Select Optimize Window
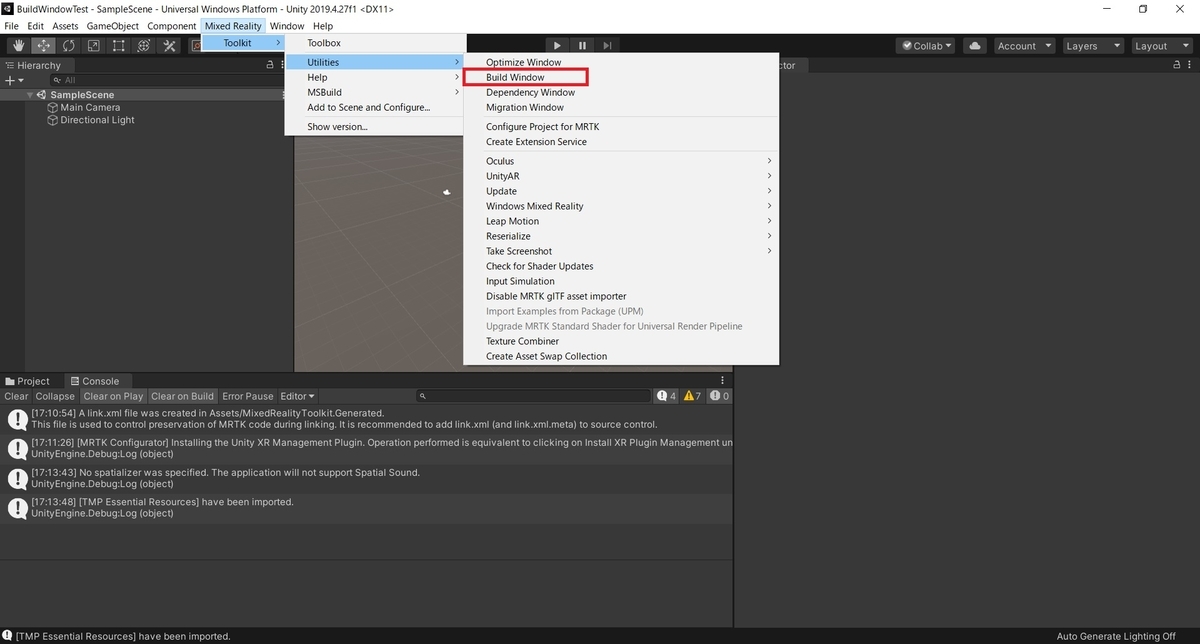Screen dimensions: 1200x644 (x=621, y=62)
